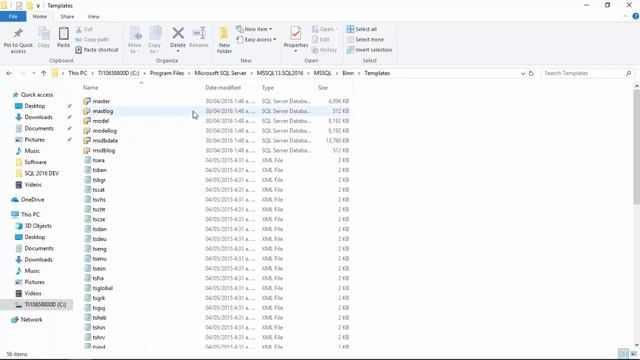The image size is (640, 360).
Task: Sort by Name column header
Action: [90, 88]
